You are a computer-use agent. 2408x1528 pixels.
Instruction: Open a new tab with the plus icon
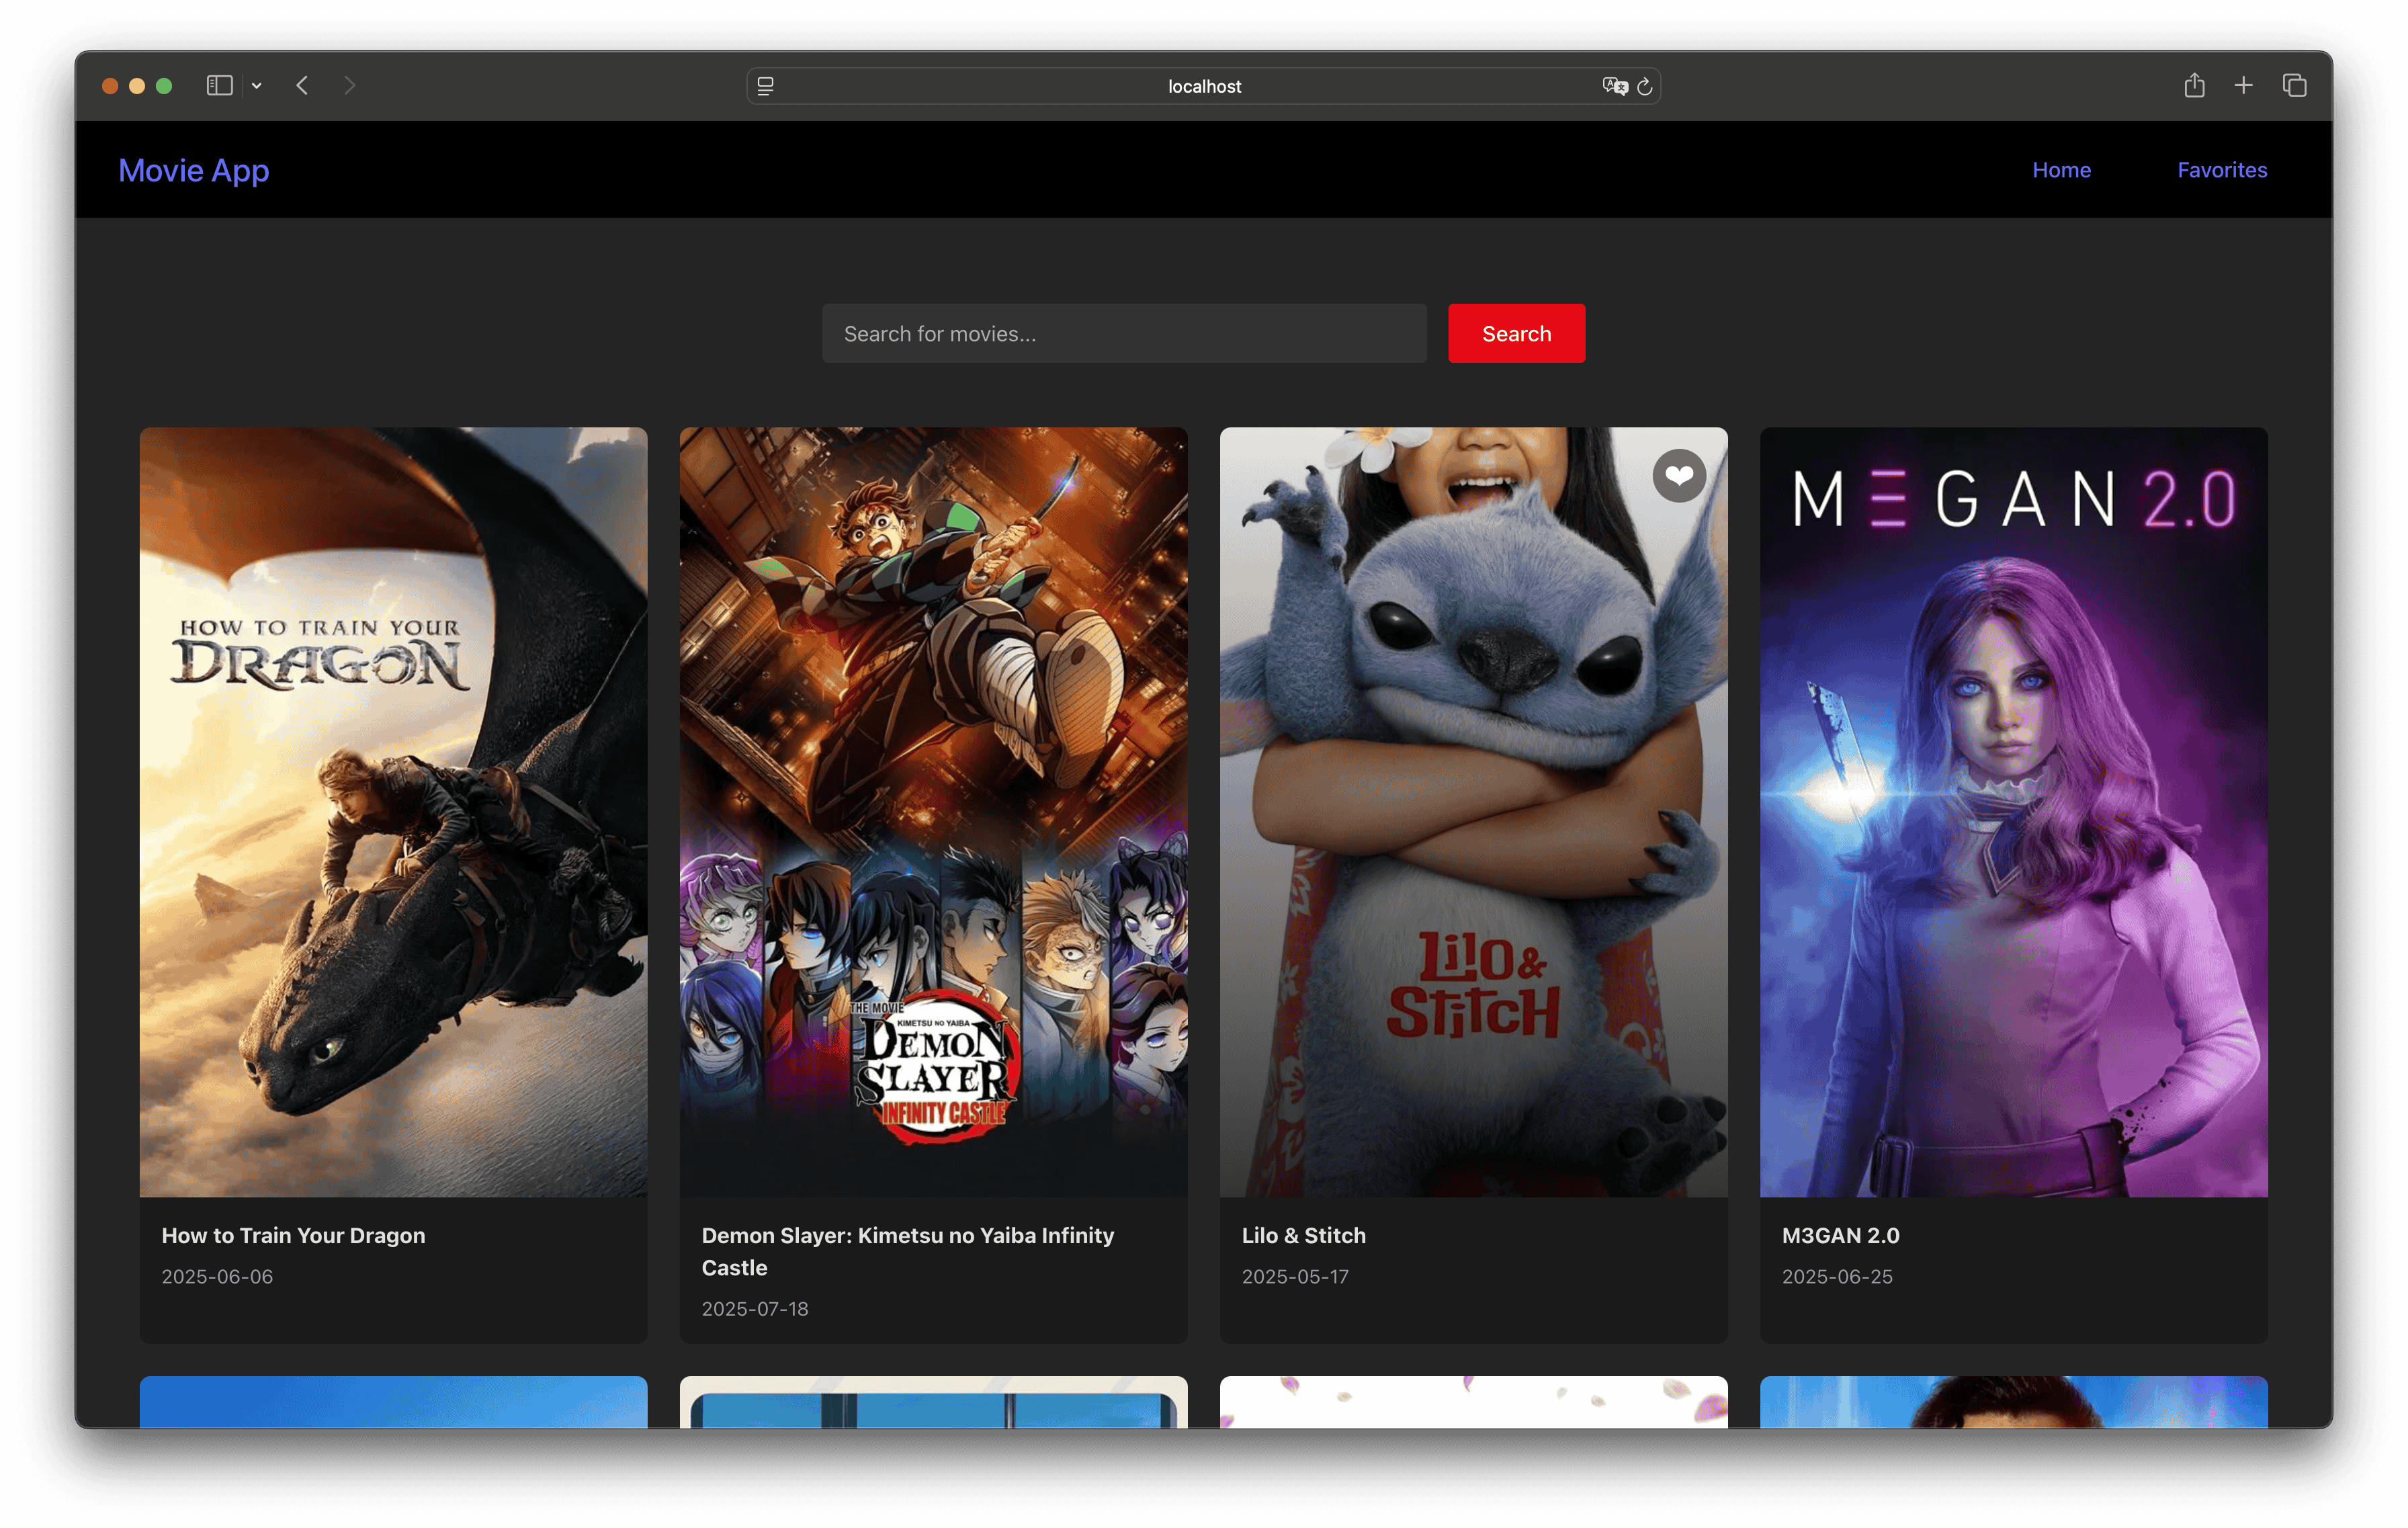coord(2243,85)
